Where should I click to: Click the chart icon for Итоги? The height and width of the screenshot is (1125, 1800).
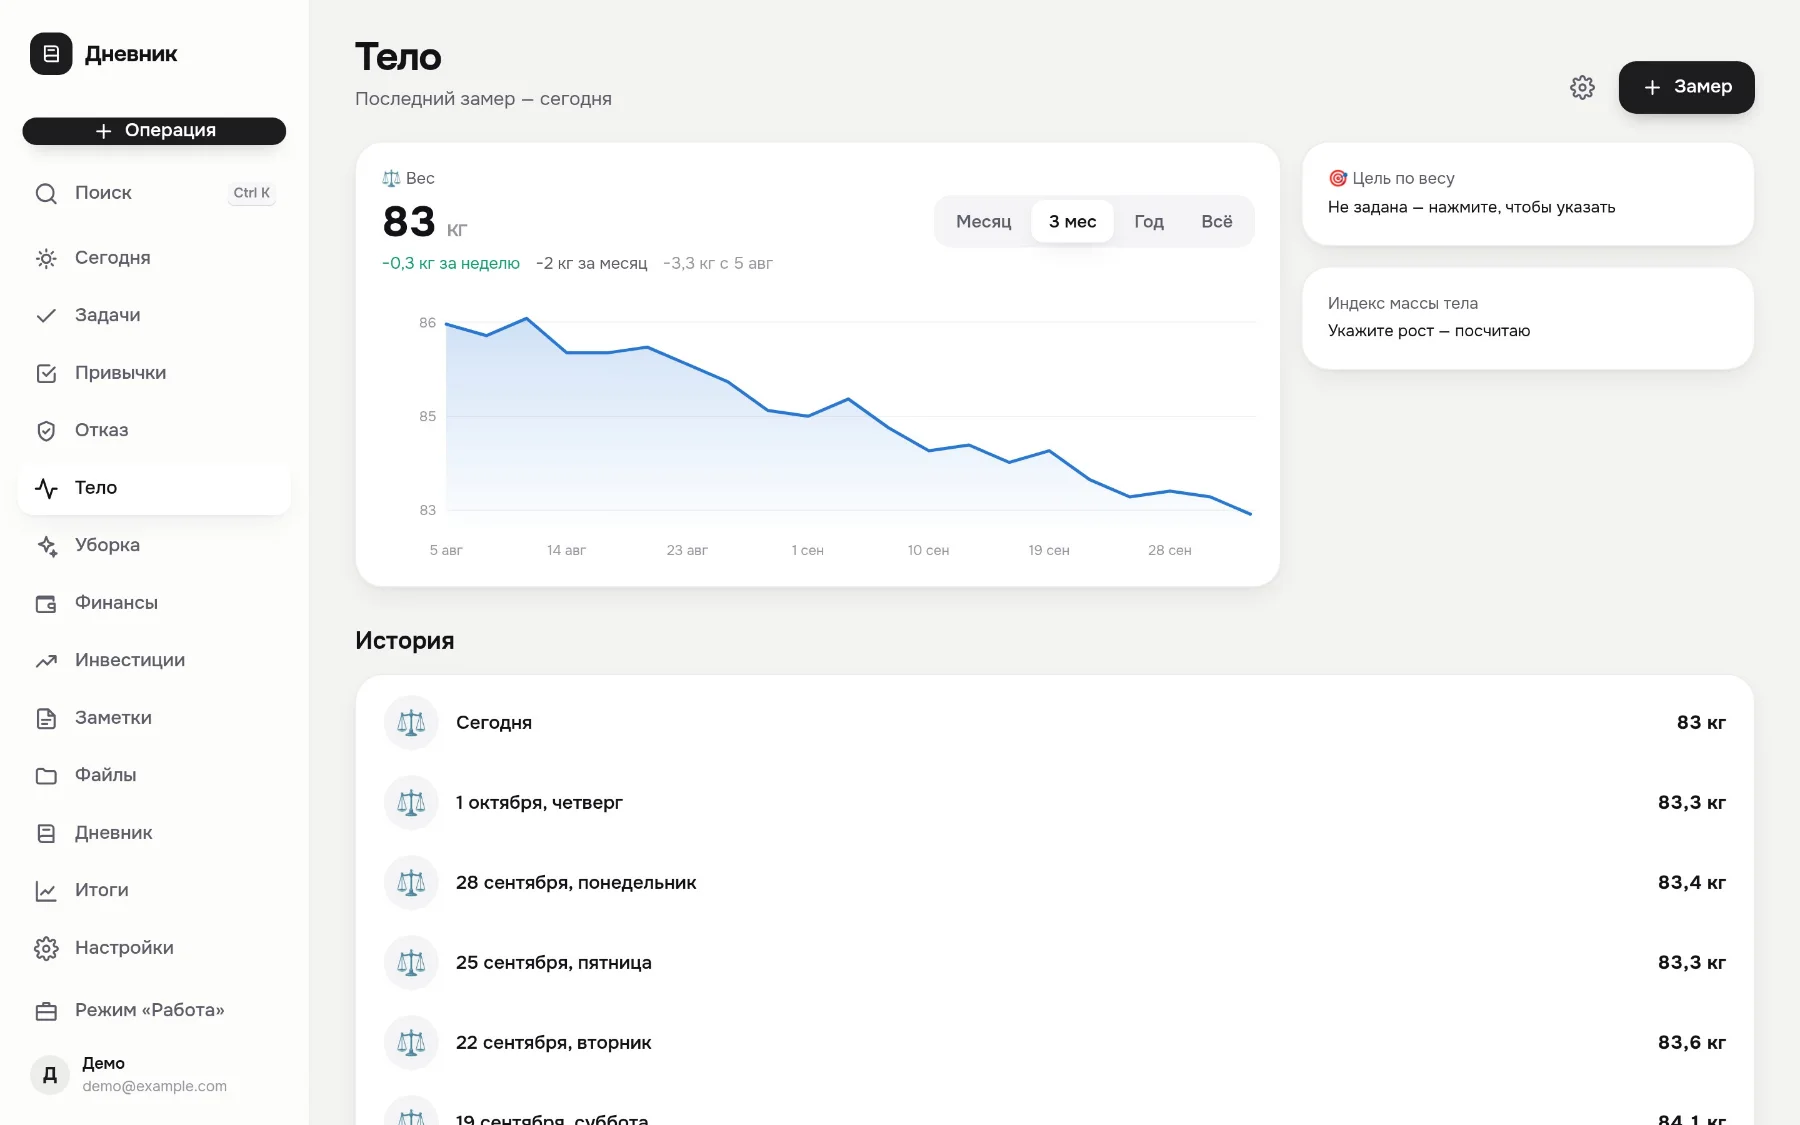pyautogui.click(x=46, y=890)
